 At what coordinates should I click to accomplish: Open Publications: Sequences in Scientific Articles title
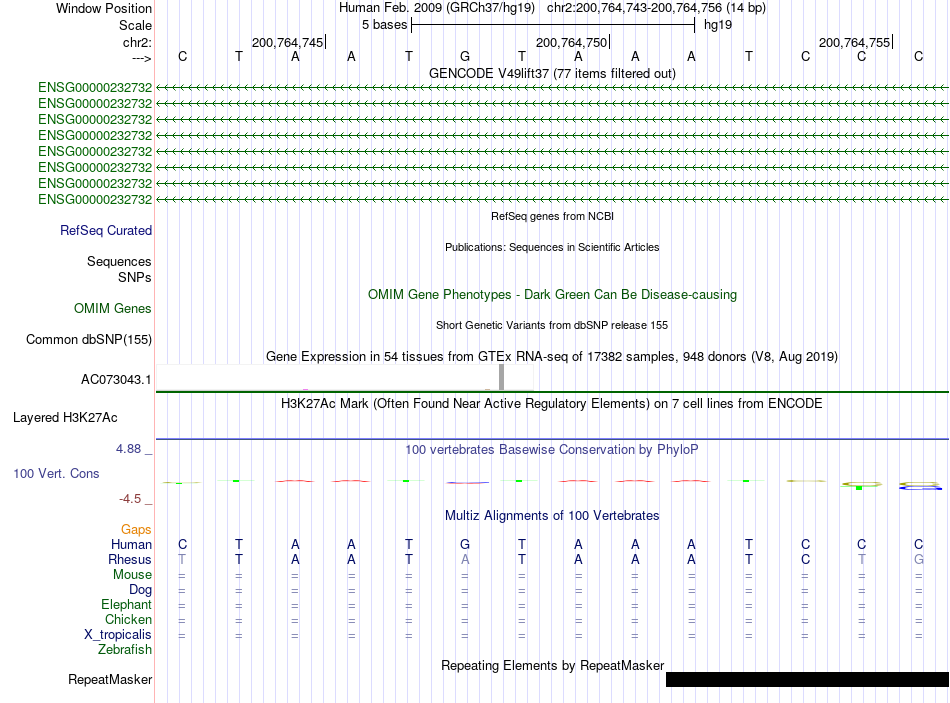[552, 247]
